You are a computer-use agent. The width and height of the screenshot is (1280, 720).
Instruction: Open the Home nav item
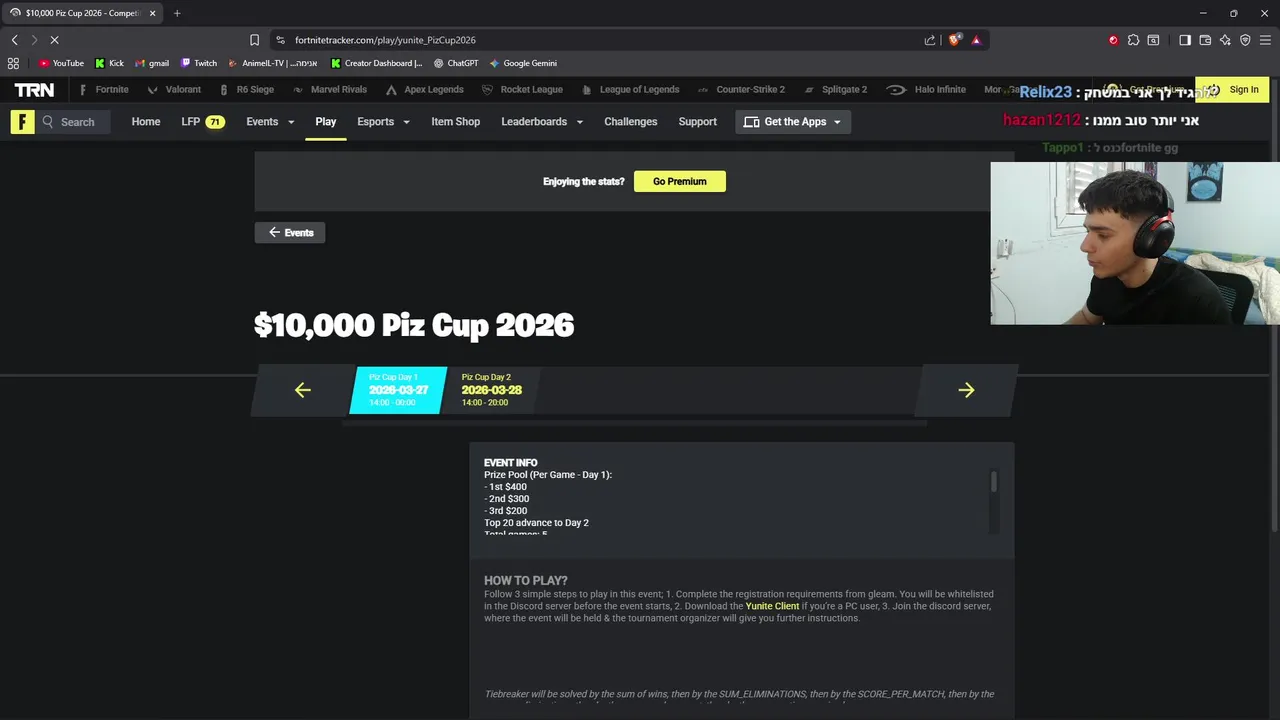[x=146, y=122]
